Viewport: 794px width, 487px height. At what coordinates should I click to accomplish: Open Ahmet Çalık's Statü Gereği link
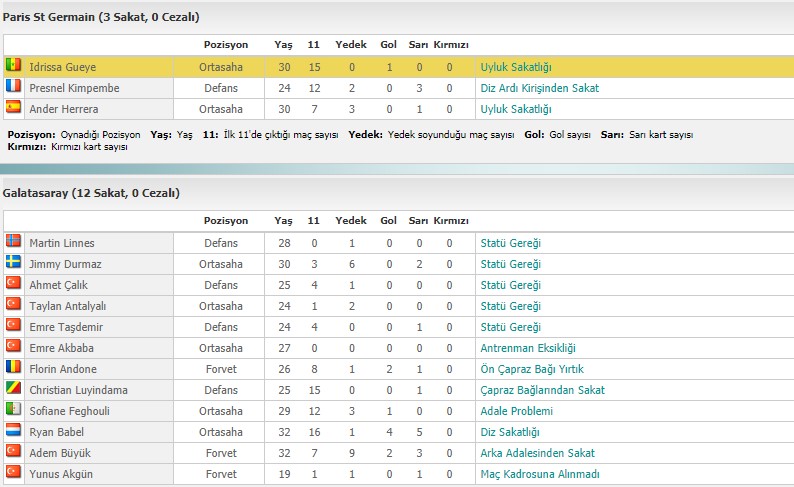pyautogui.click(x=510, y=285)
